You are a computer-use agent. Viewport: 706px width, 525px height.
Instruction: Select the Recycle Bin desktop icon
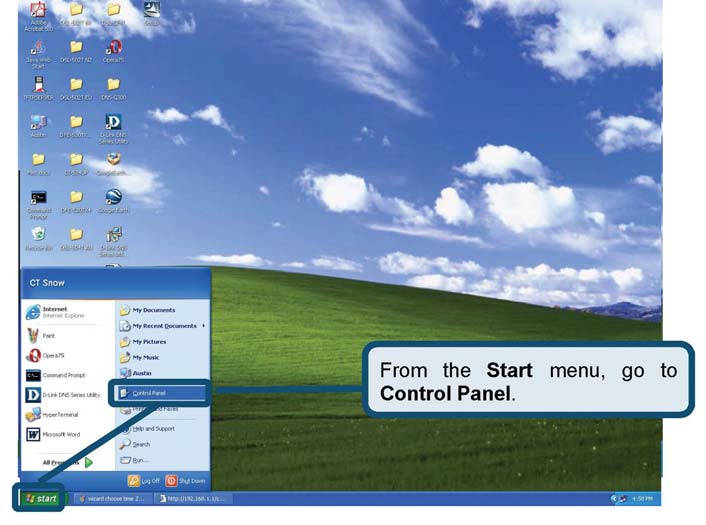point(38,239)
